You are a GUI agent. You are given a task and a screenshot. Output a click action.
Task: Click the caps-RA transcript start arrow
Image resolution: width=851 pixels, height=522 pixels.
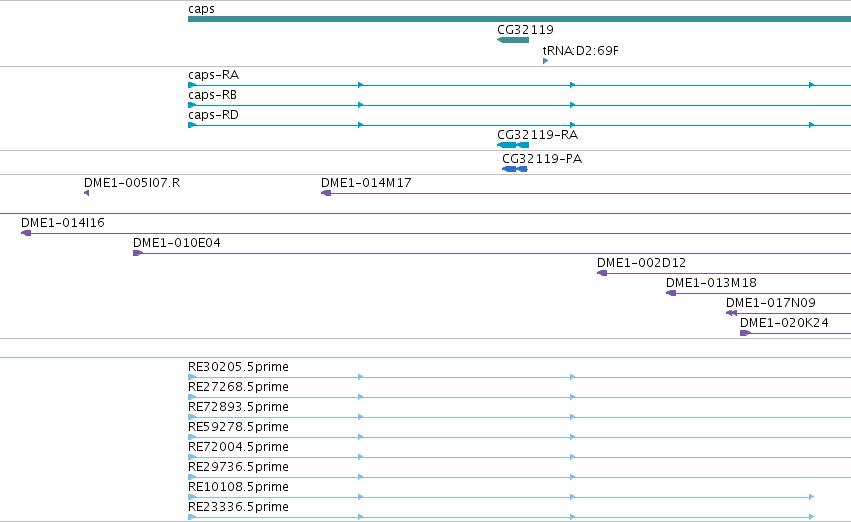point(192,85)
